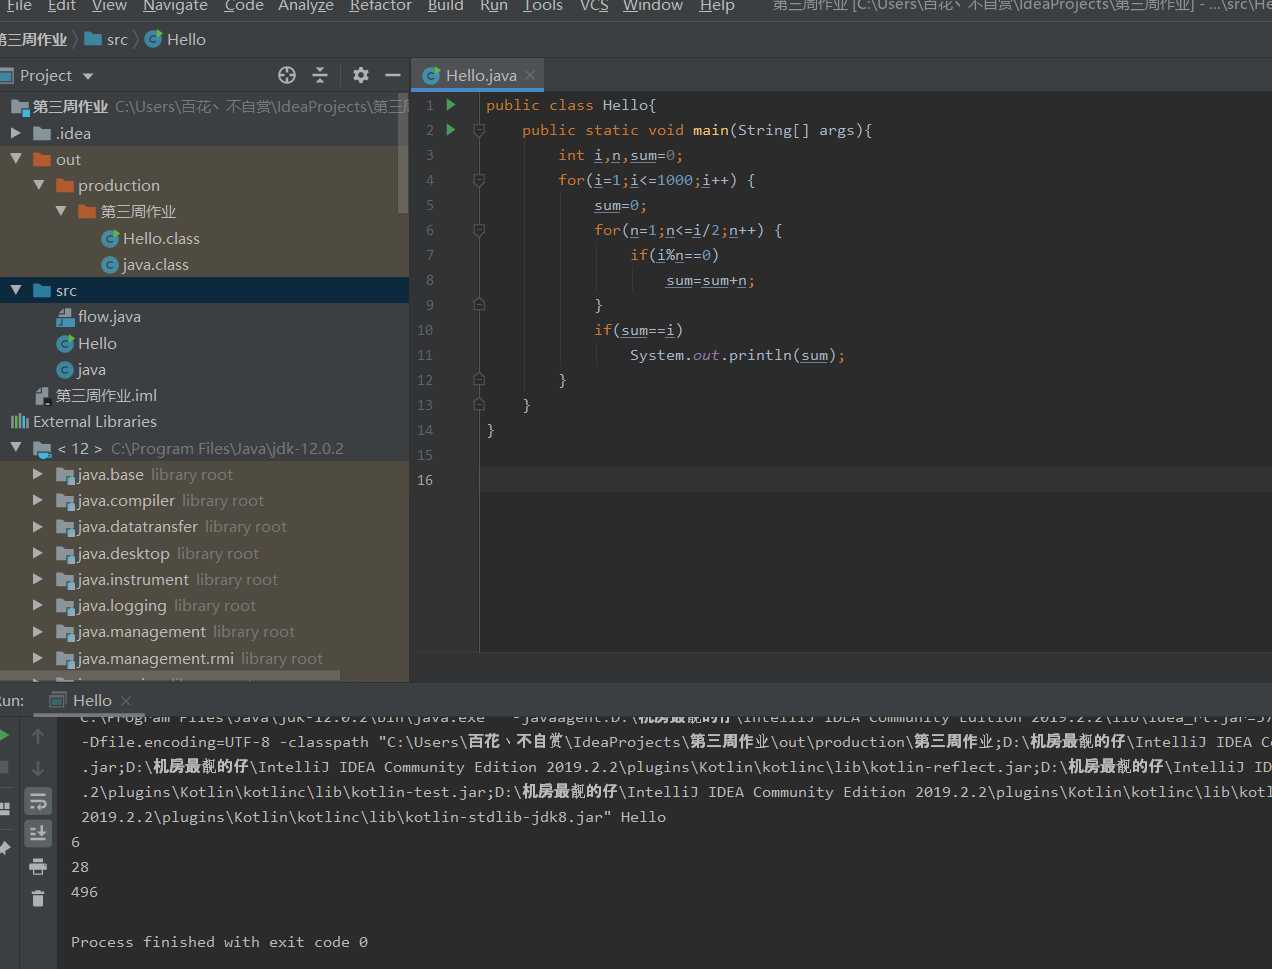Open the Navigate menu
The width and height of the screenshot is (1272, 969).
click(175, 6)
